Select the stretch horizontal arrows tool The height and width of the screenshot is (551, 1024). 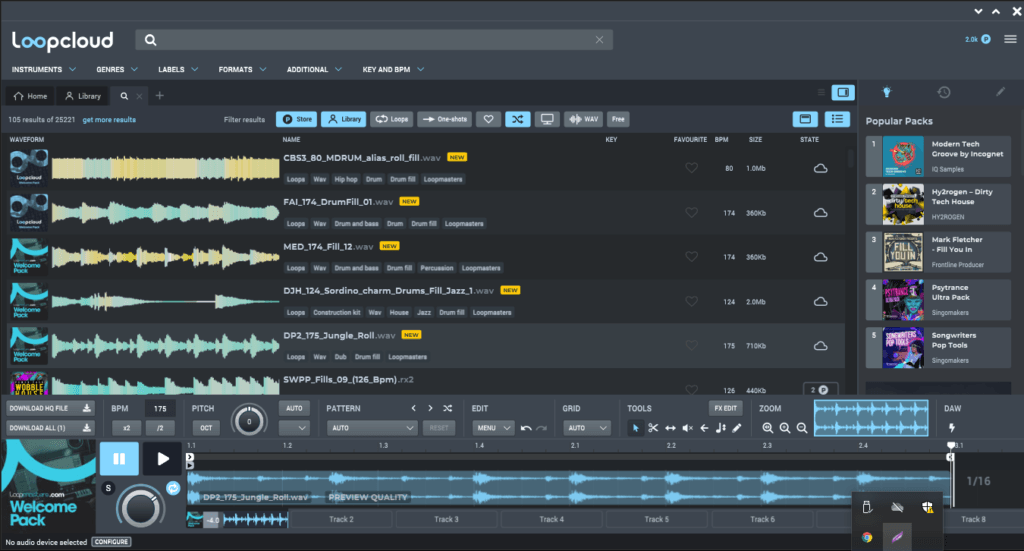[670, 428]
